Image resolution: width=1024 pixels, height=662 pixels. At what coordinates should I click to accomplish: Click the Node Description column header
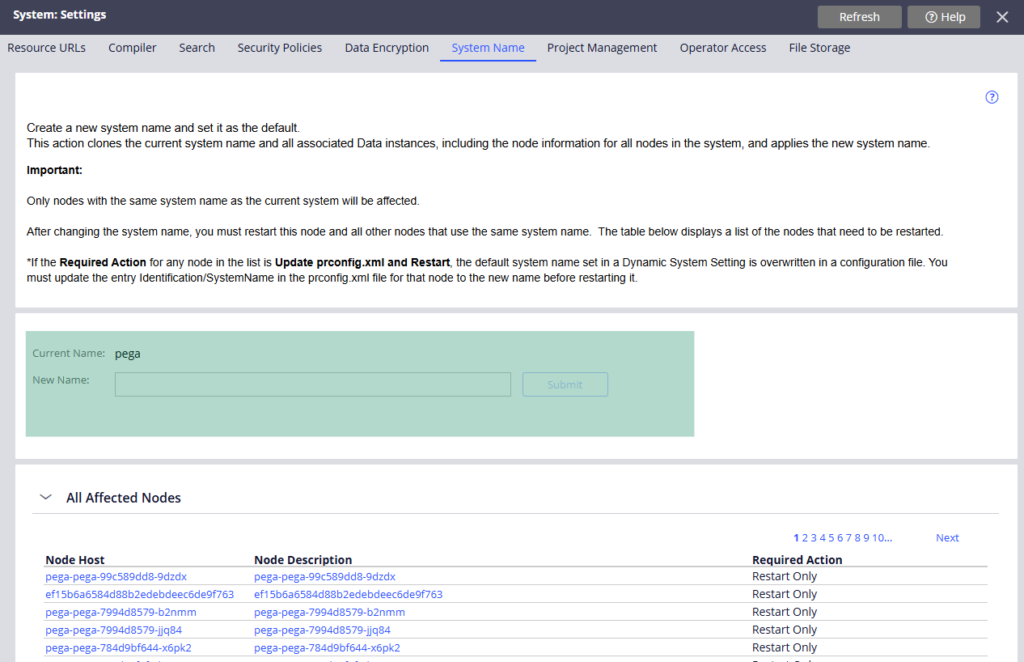[303, 560]
